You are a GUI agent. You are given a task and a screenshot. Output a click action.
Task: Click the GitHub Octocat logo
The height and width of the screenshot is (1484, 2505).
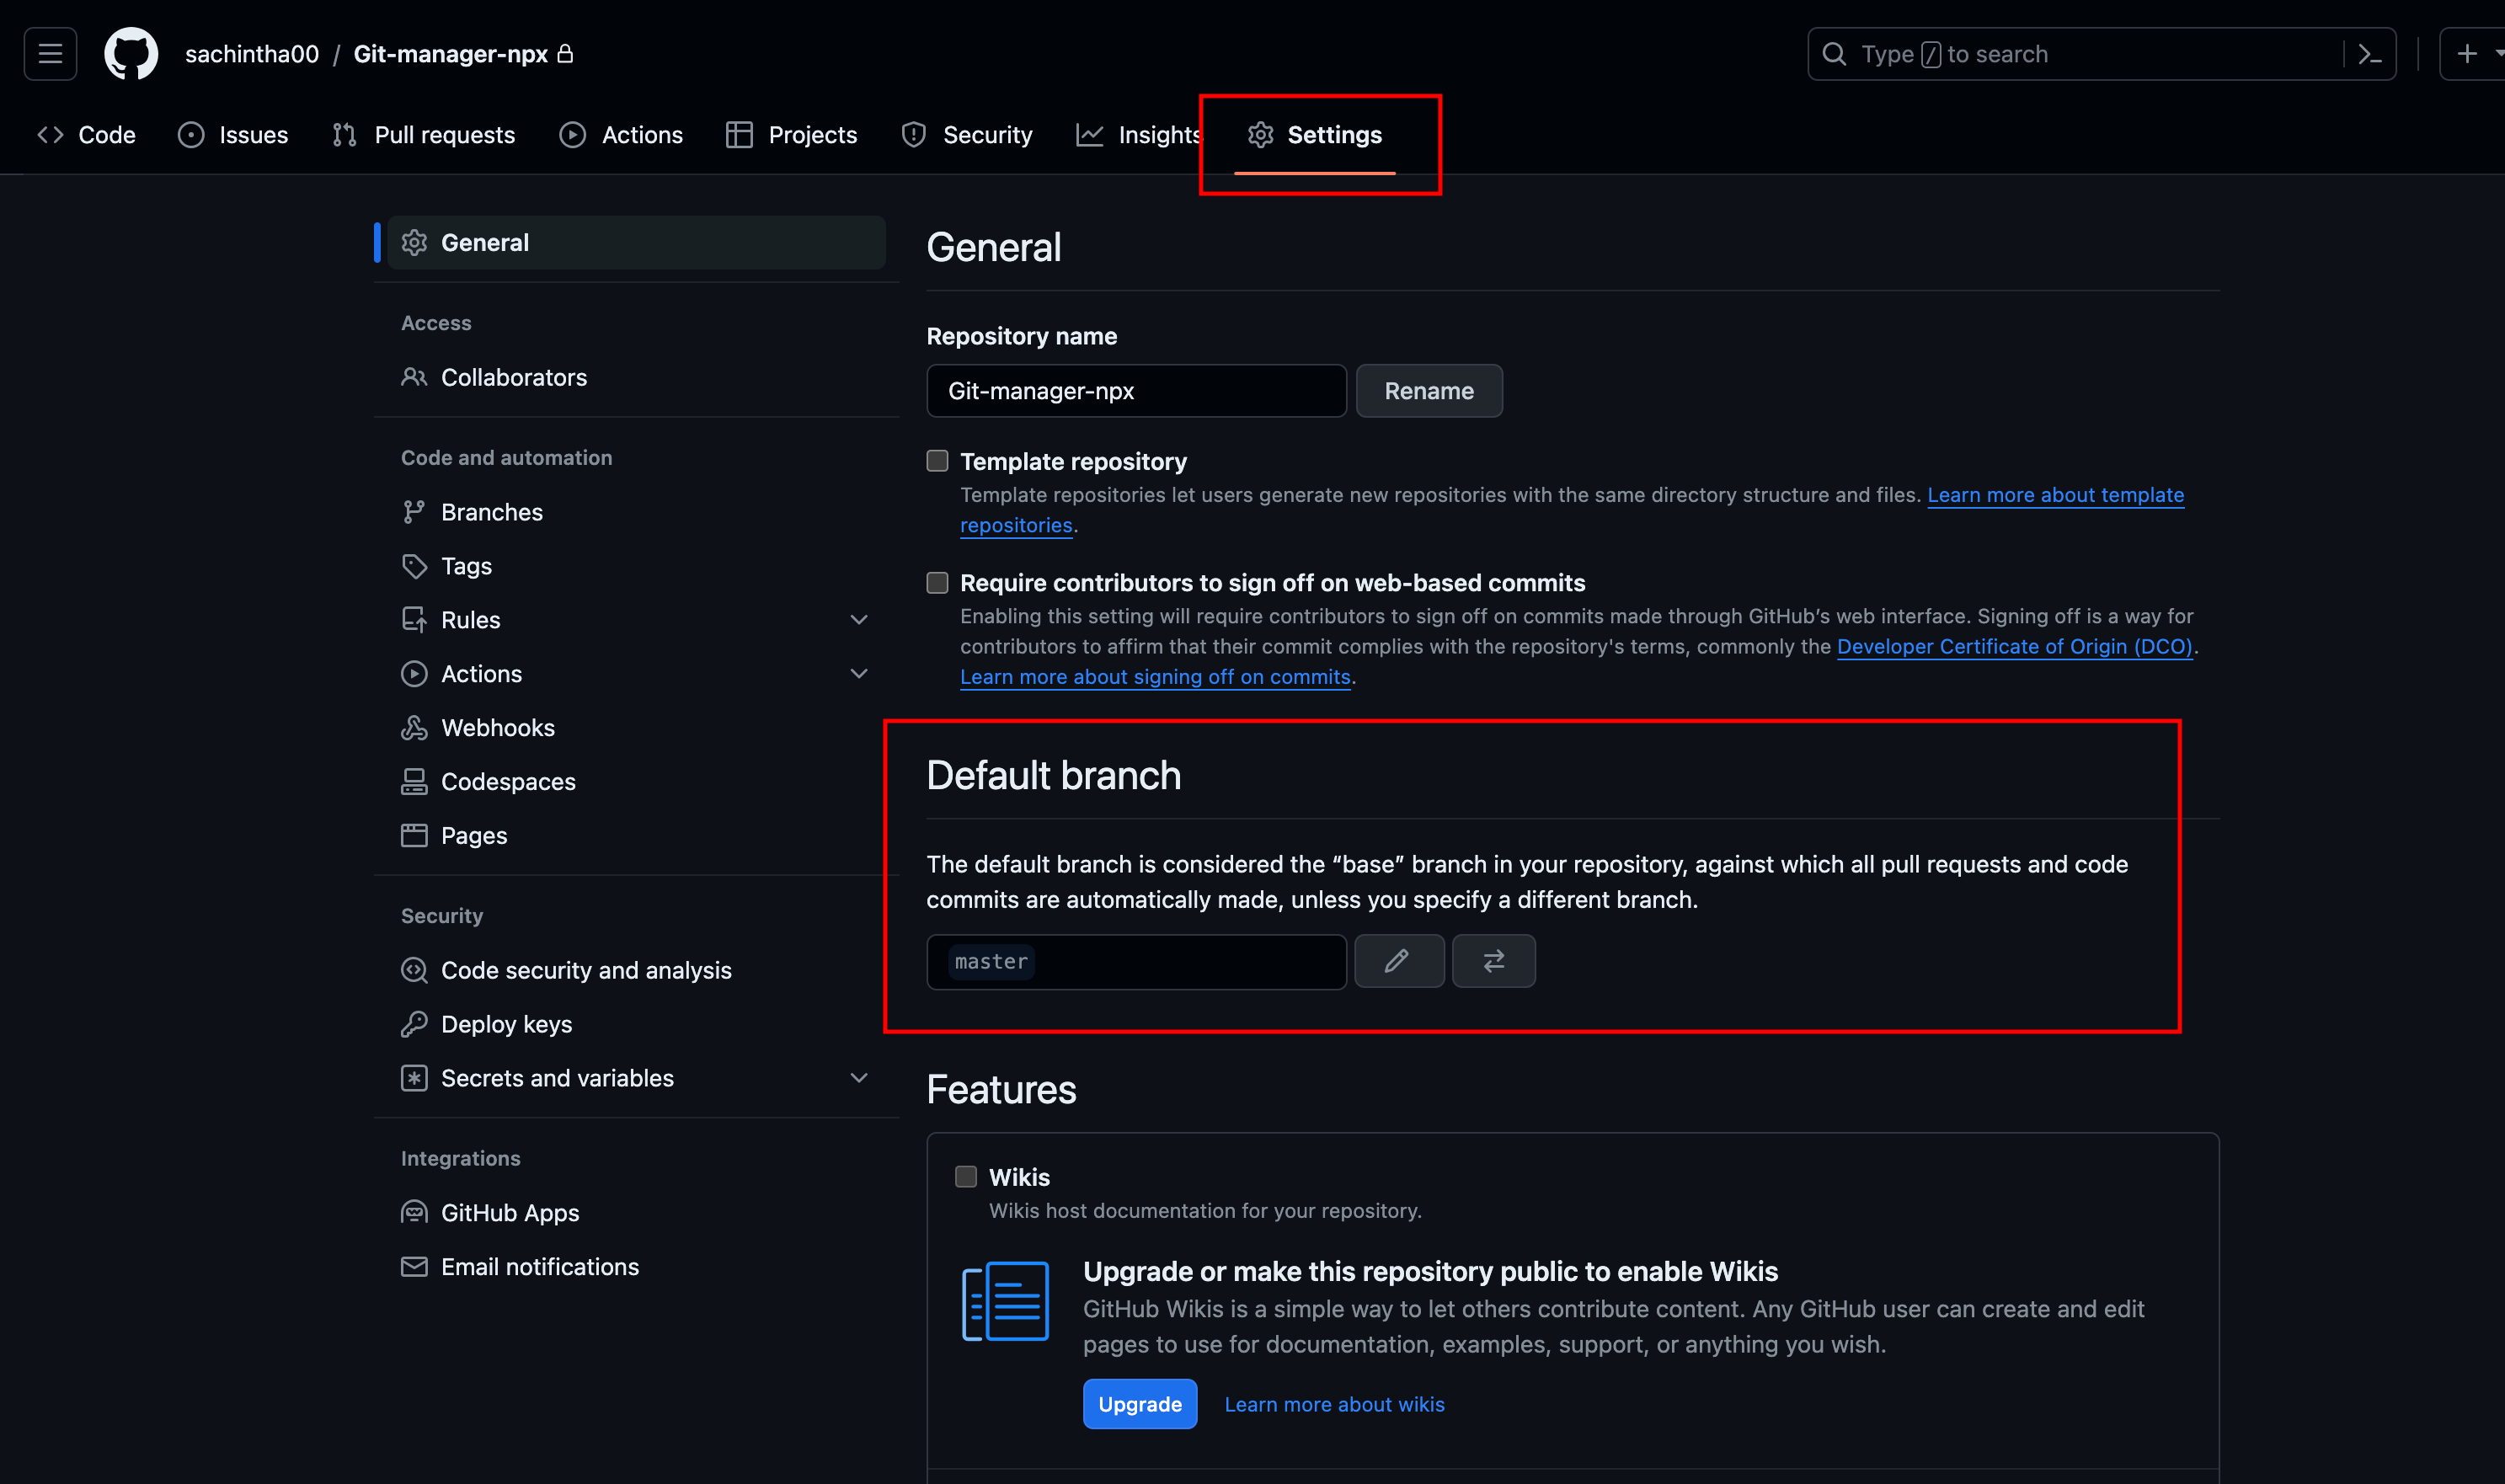131,54
